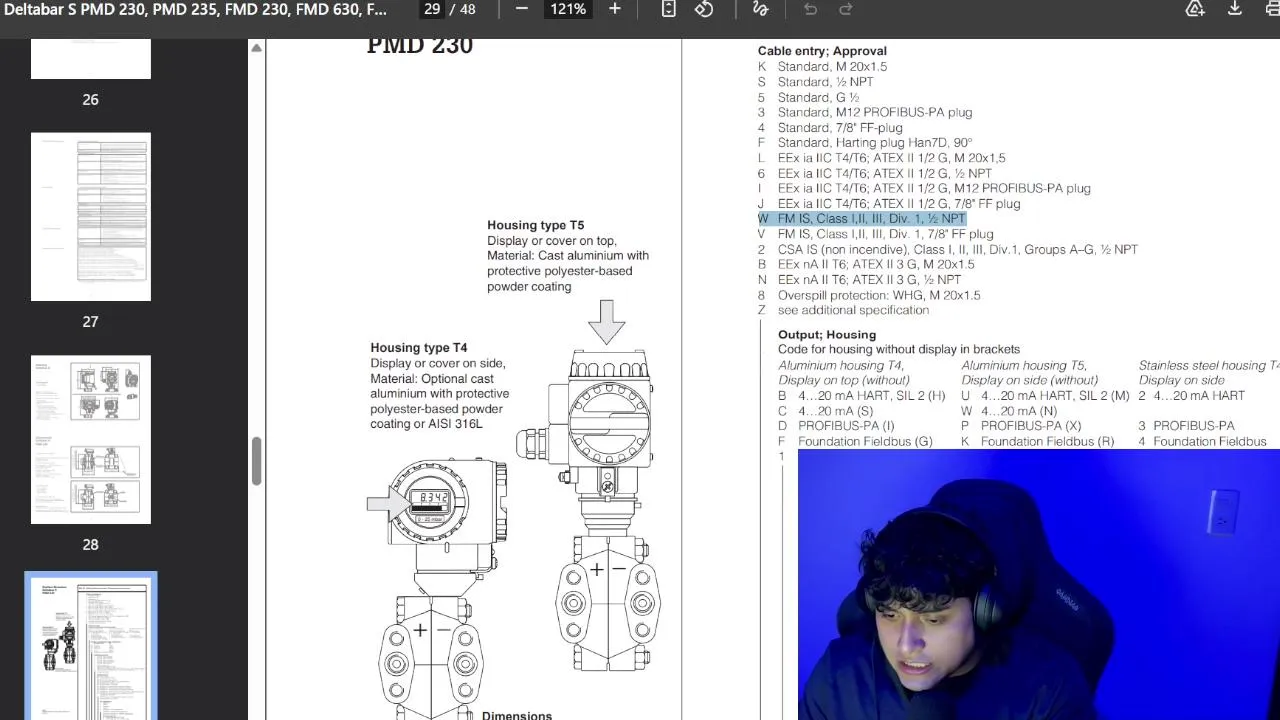Click 'Foundation Fieldbus (G)' option text

coord(865,442)
